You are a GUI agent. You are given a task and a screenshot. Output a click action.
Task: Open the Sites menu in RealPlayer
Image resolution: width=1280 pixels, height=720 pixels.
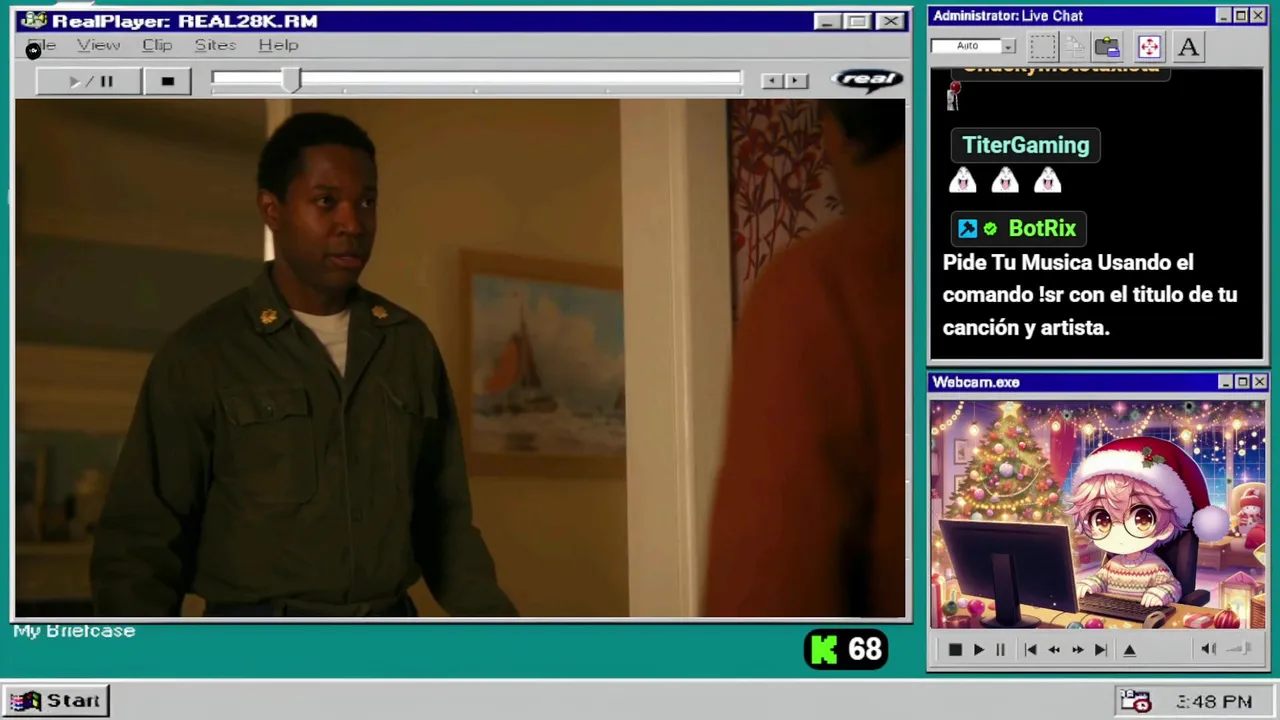[x=215, y=45]
